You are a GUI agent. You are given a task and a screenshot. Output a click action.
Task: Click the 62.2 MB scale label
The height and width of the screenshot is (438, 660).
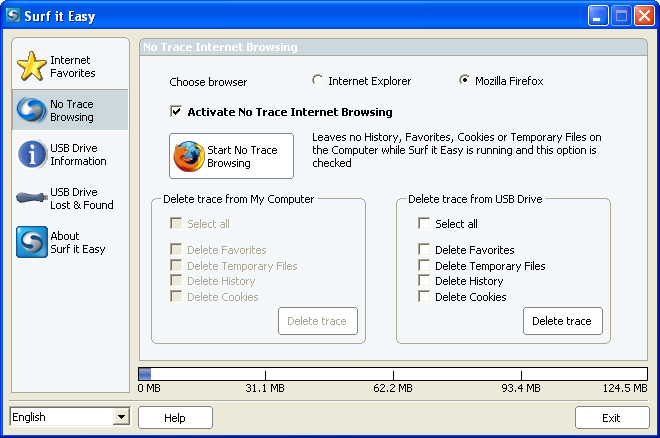tap(393, 388)
